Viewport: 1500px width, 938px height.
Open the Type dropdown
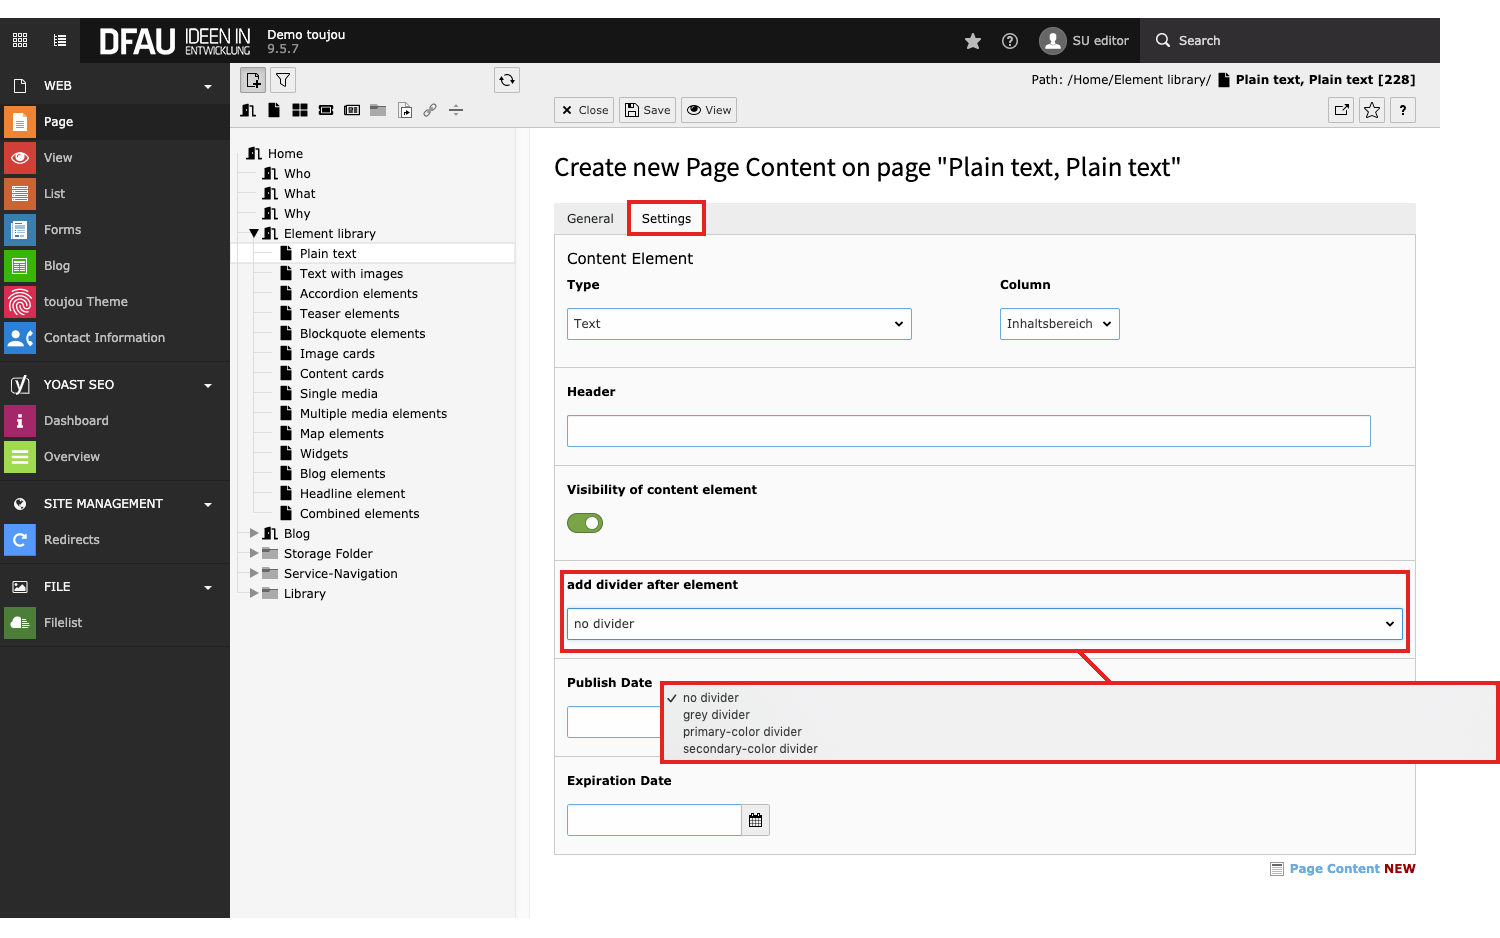coord(738,324)
